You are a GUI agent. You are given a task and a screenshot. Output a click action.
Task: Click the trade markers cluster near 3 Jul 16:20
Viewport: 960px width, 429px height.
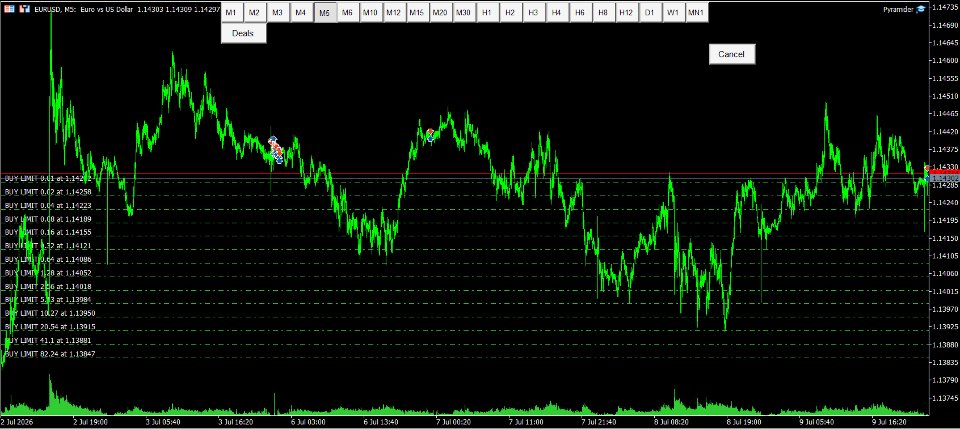click(x=276, y=150)
